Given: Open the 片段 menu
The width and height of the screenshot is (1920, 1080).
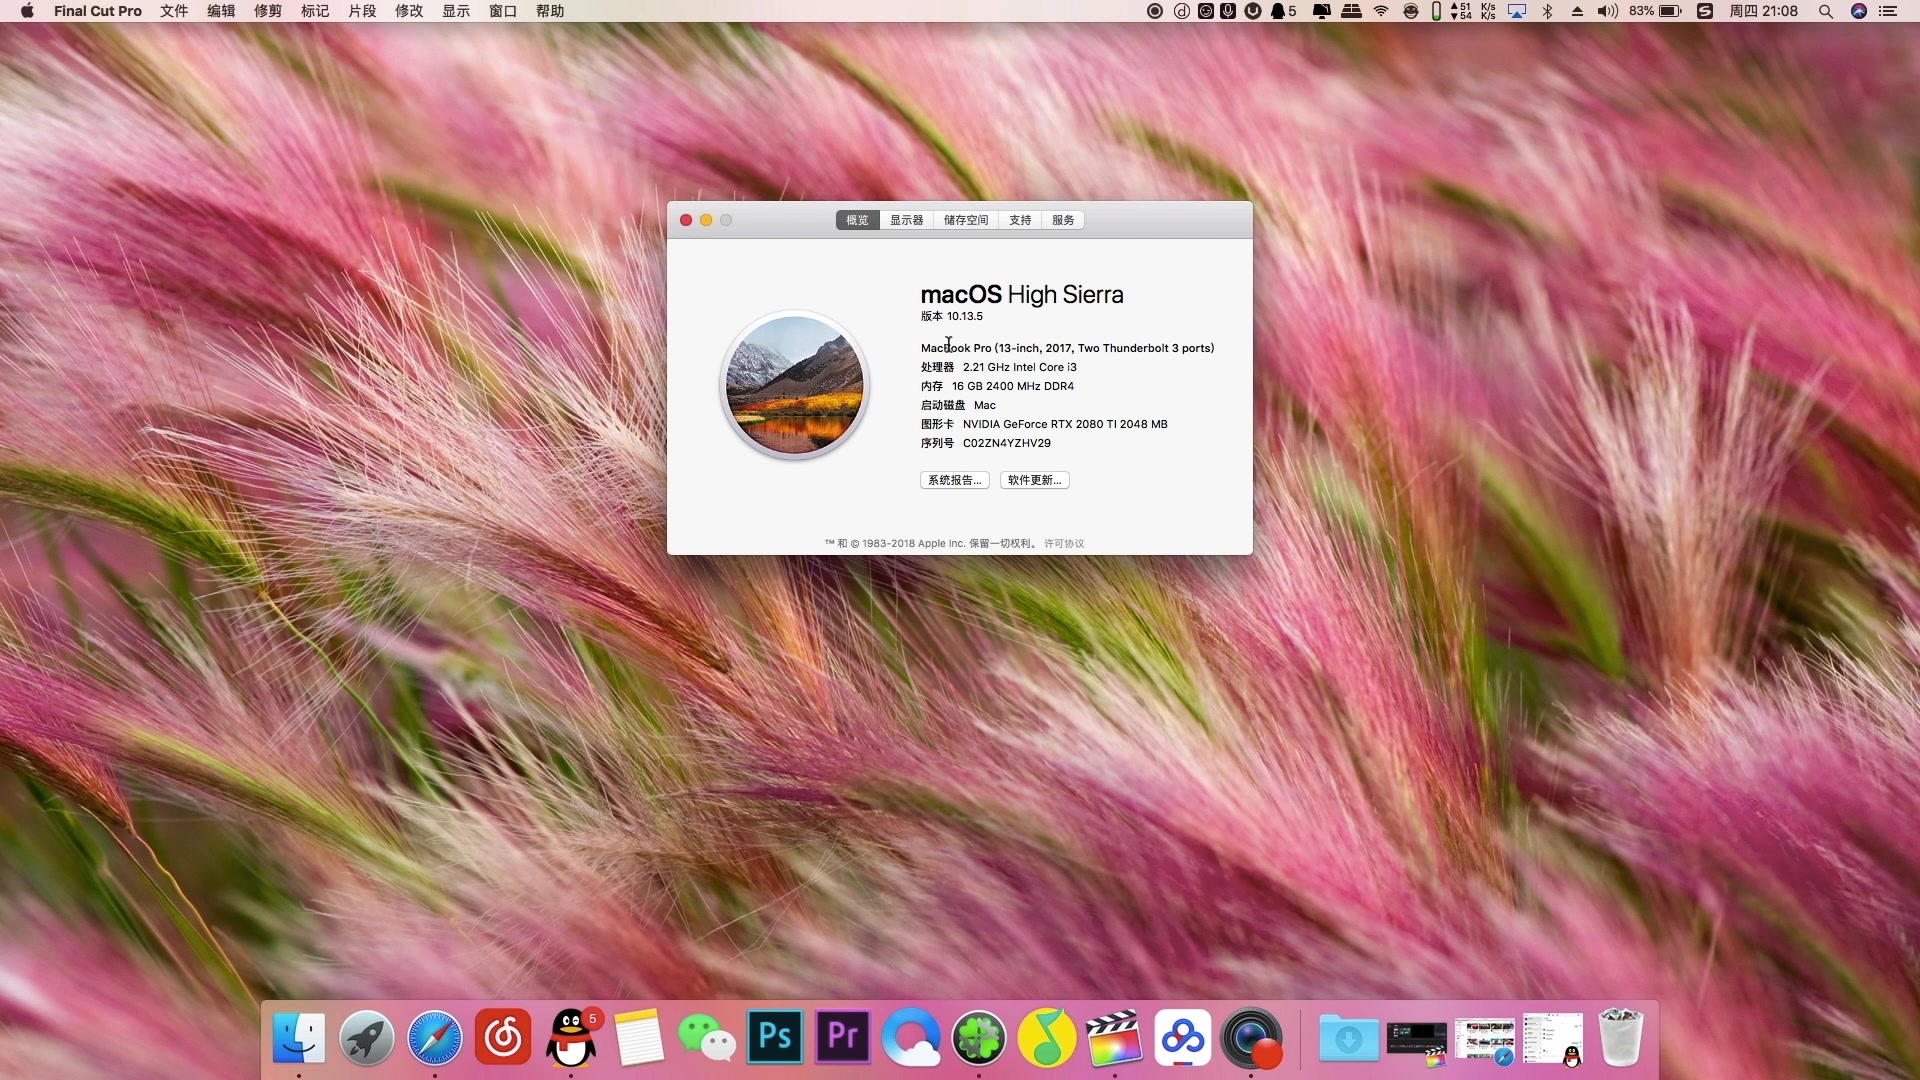Looking at the screenshot, I should [362, 11].
